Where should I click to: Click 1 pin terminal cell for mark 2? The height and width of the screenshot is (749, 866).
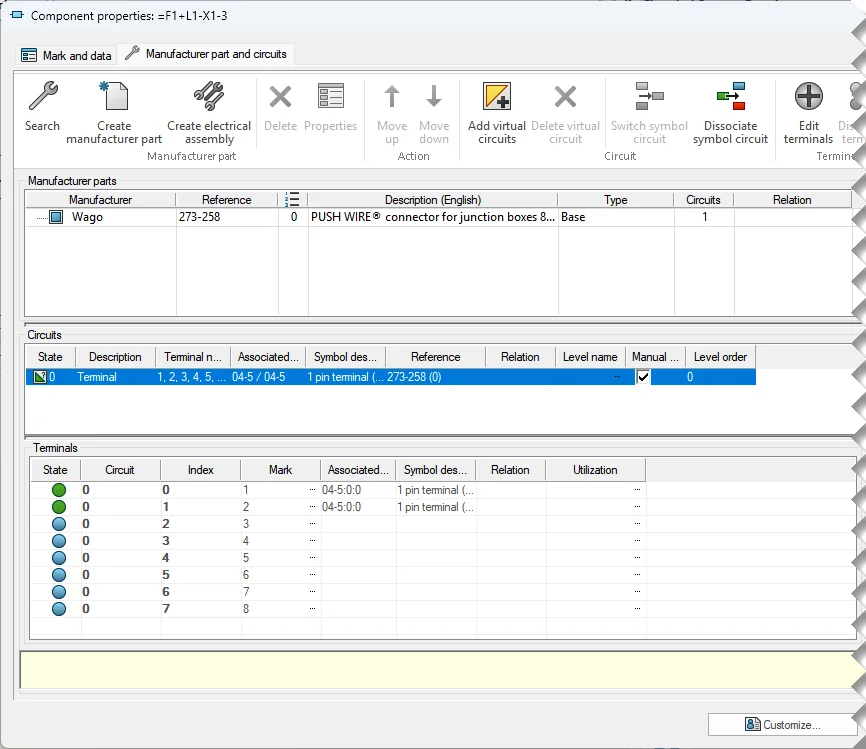coord(435,507)
